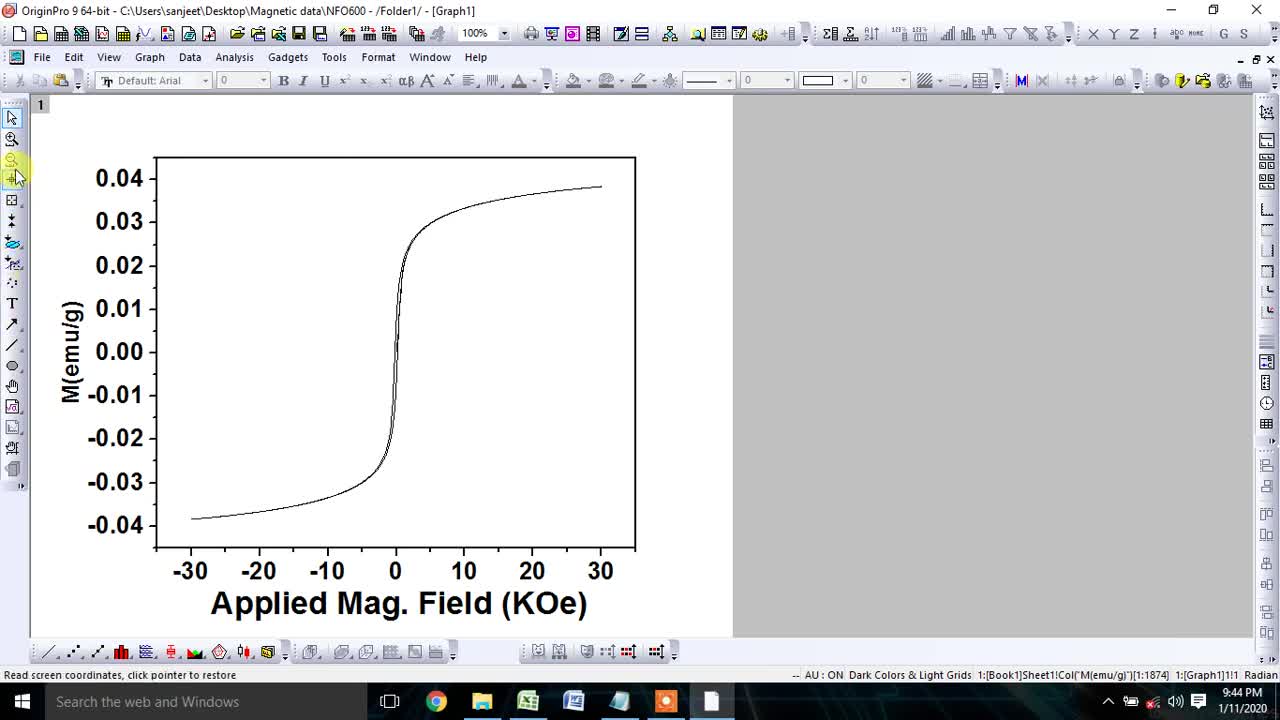This screenshot has width=1280, height=720.
Task: Select the Pointer tool
Action: 12,118
